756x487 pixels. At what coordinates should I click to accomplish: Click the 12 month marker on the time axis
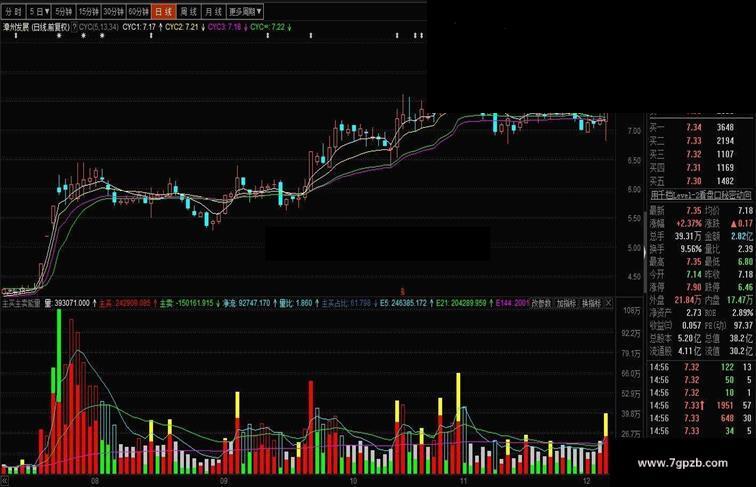tap(586, 481)
